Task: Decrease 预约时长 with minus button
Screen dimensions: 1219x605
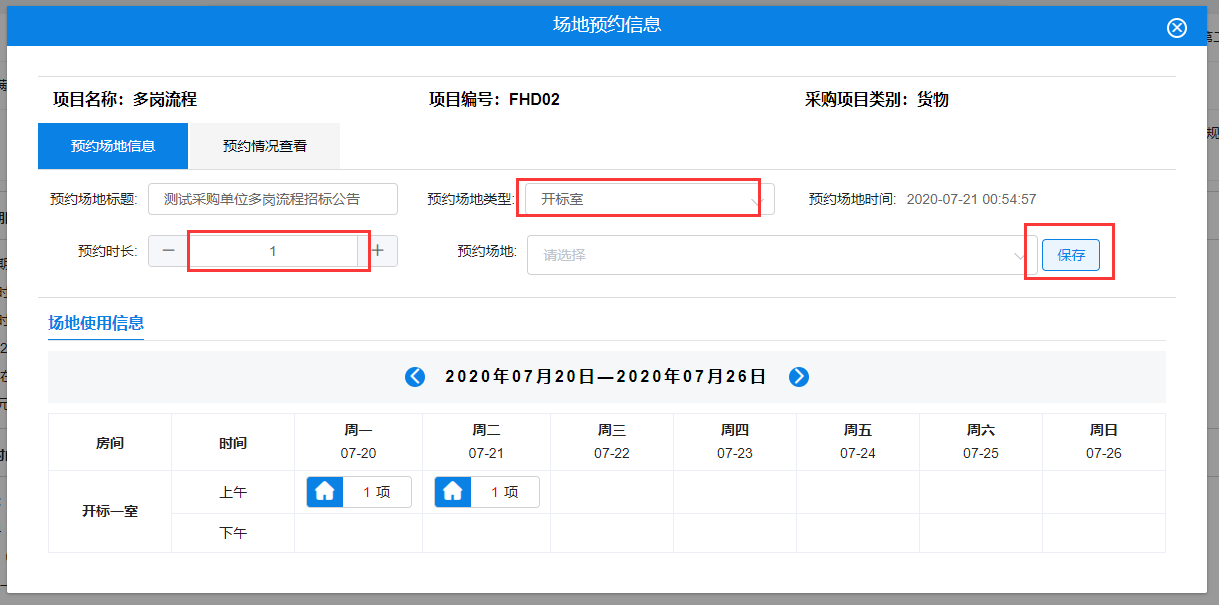Action: tap(168, 251)
